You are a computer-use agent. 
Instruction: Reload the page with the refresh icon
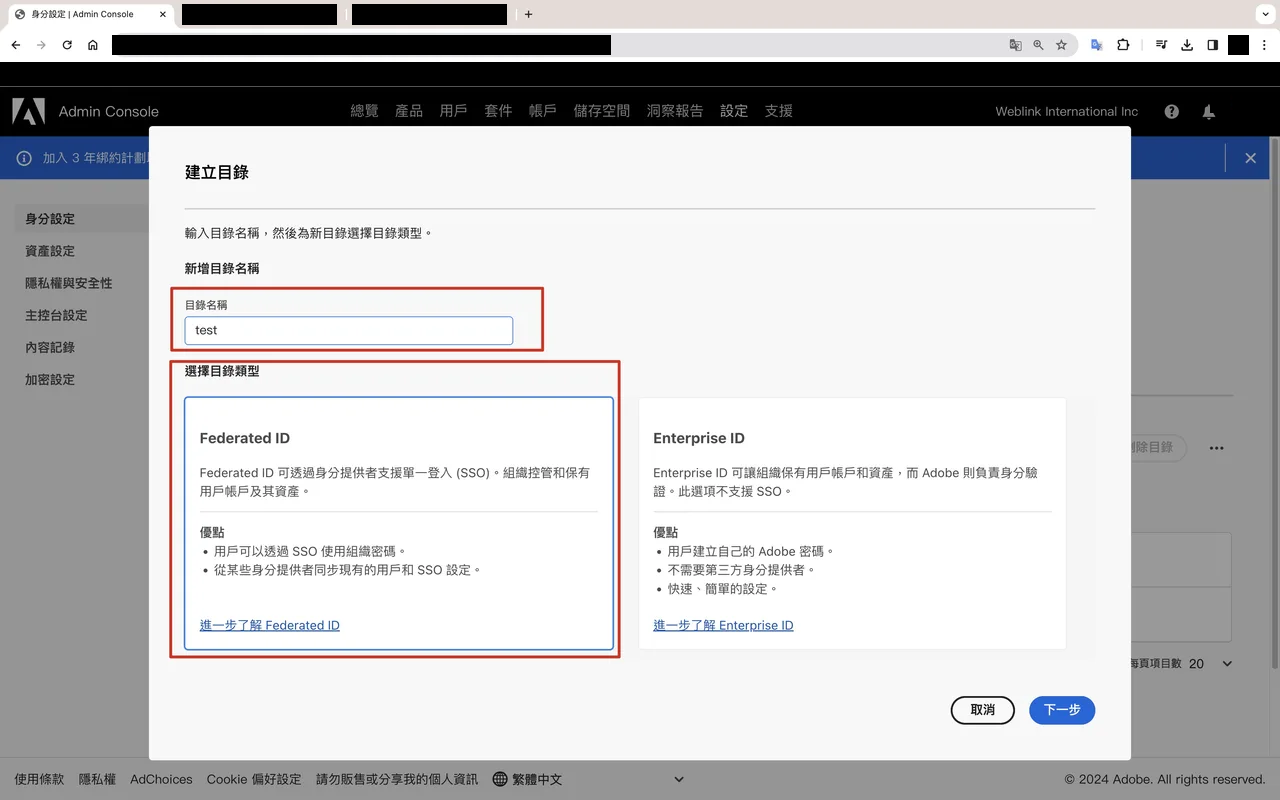tap(67, 45)
